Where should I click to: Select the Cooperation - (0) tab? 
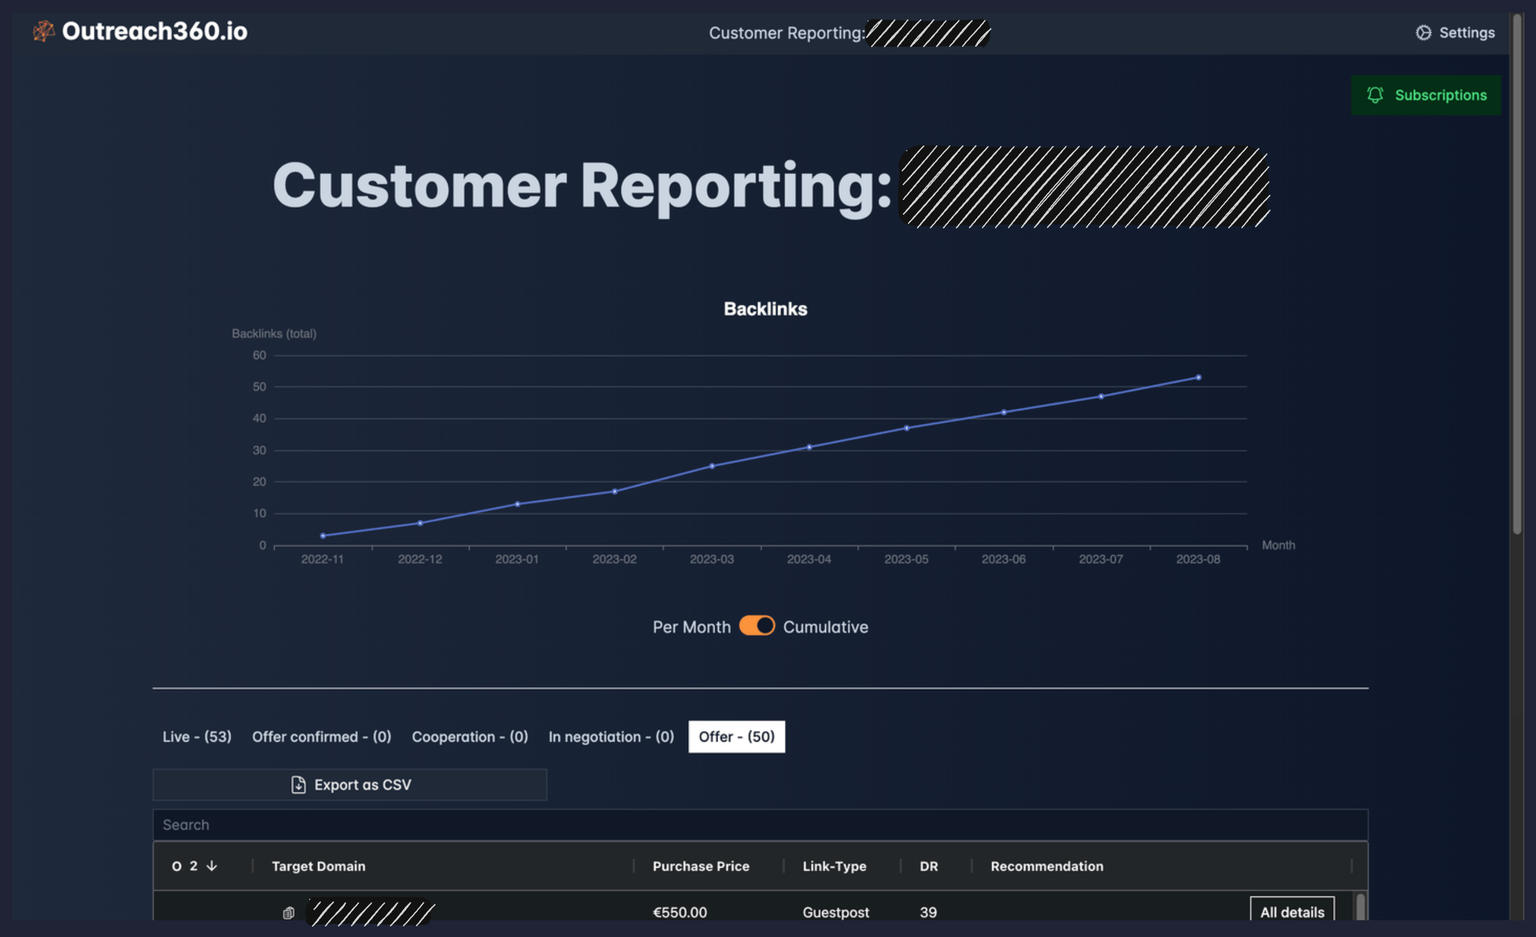470,736
